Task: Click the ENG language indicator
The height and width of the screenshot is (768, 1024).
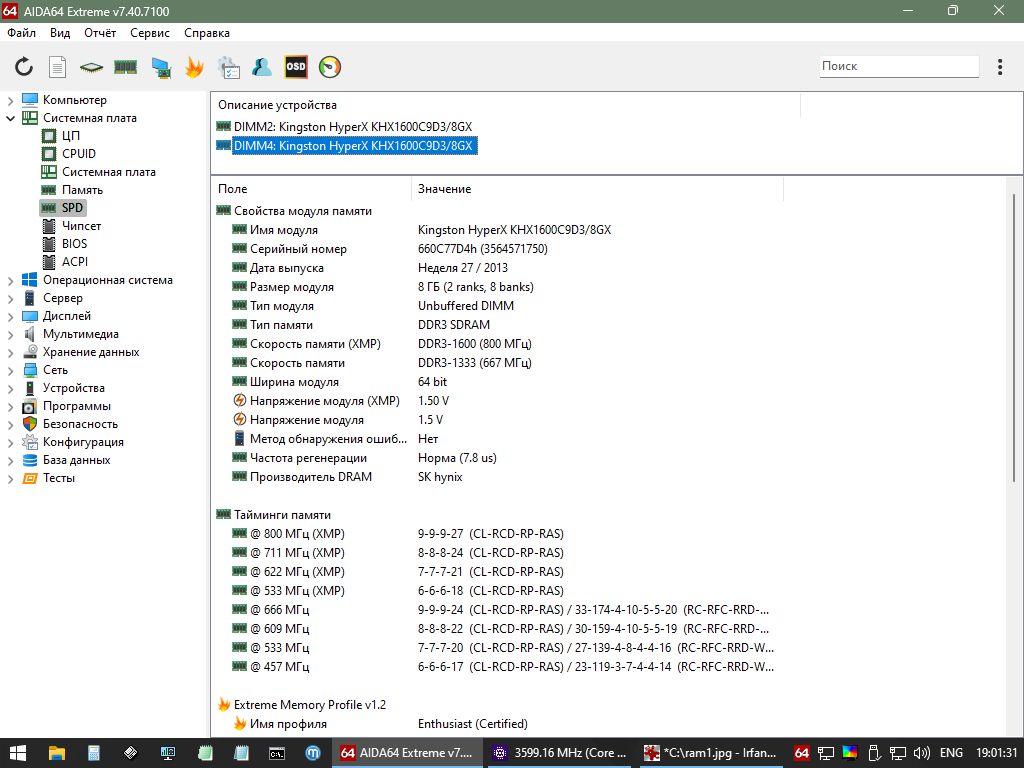Action: tap(951, 753)
